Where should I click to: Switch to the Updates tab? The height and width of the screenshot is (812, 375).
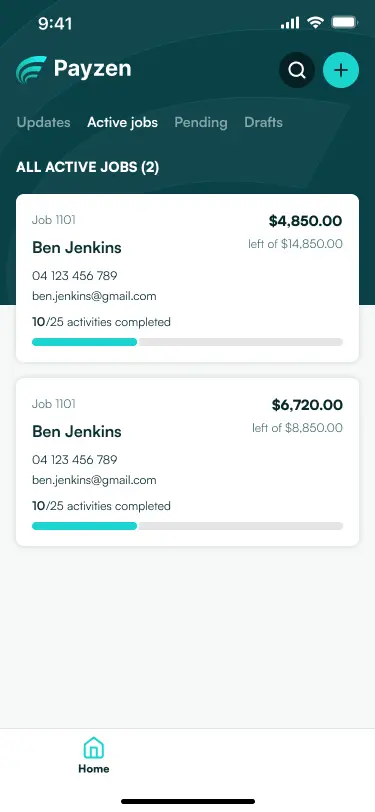(x=44, y=123)
